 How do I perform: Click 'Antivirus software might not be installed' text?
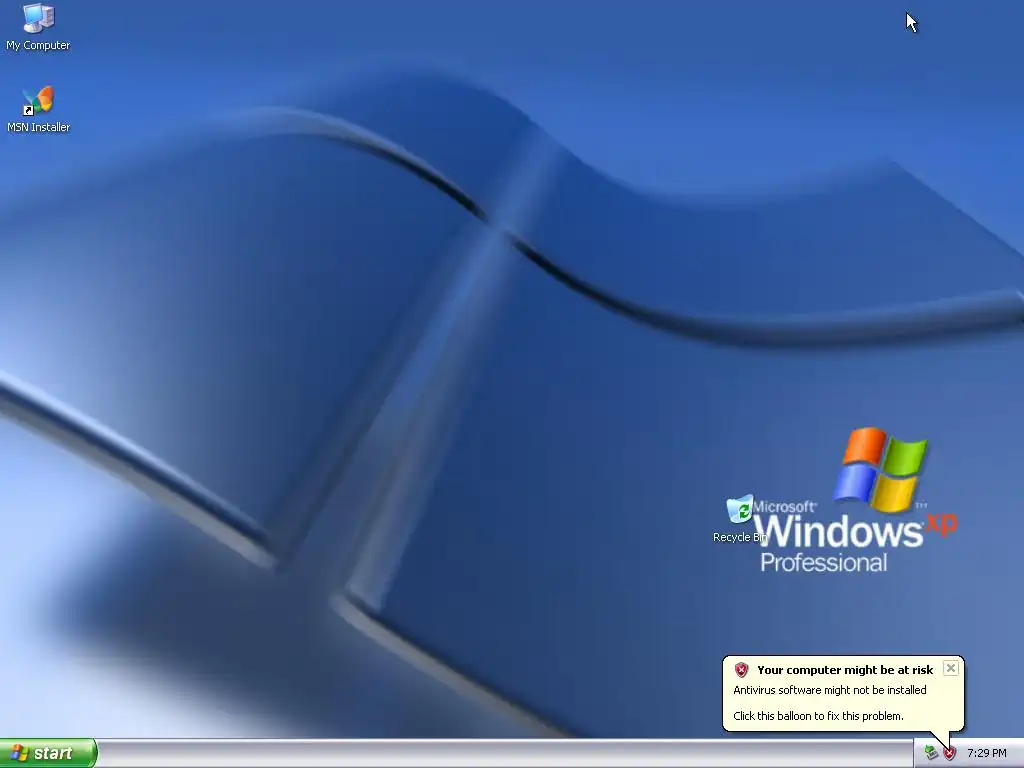829,690
